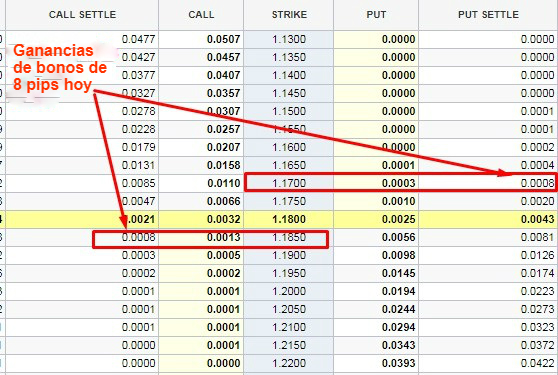Click put value 0.0010

tap(398, 201)
